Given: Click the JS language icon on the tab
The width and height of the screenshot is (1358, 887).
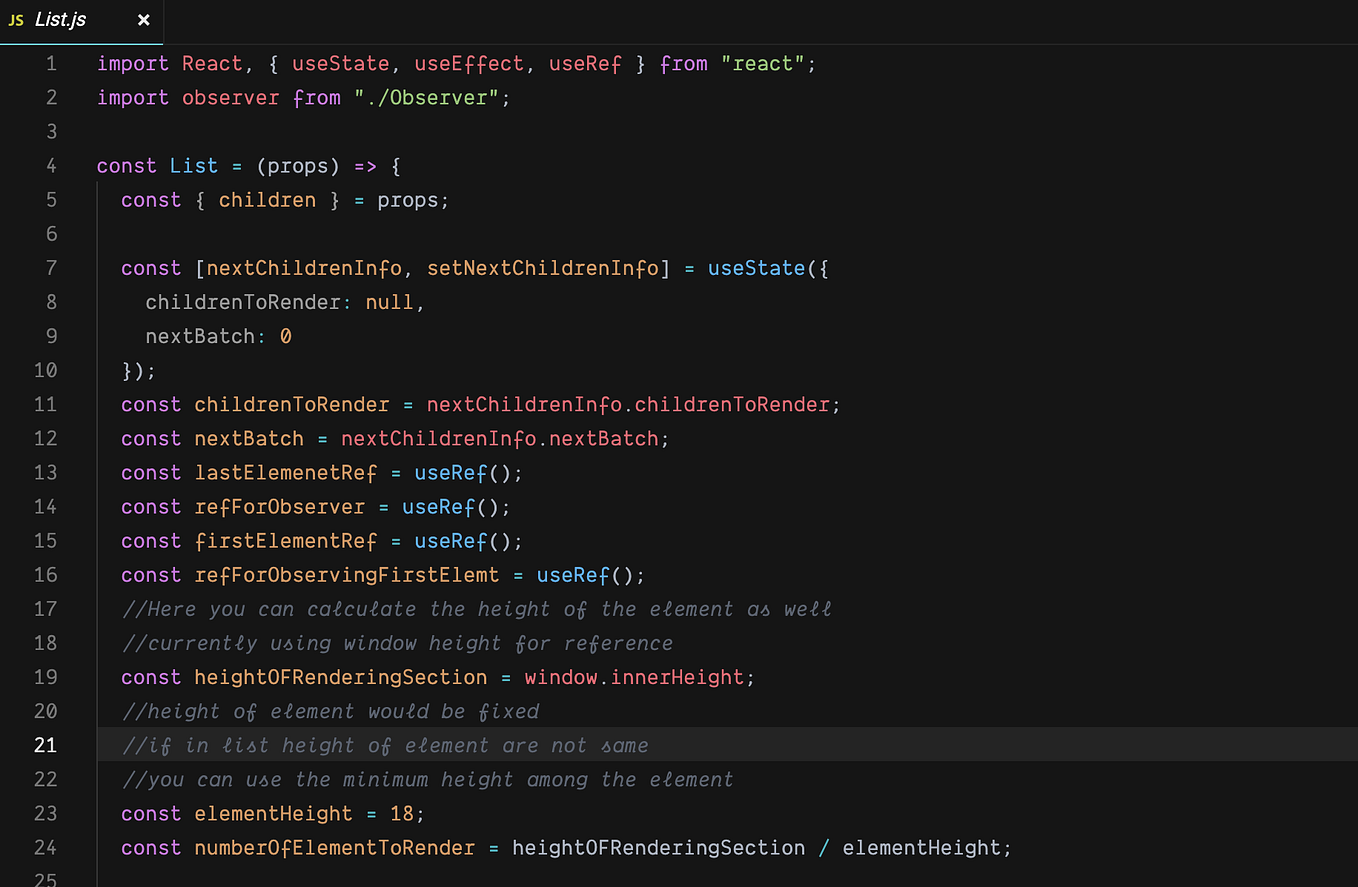Looking at the screenshot, I should [x=15, y=19].
